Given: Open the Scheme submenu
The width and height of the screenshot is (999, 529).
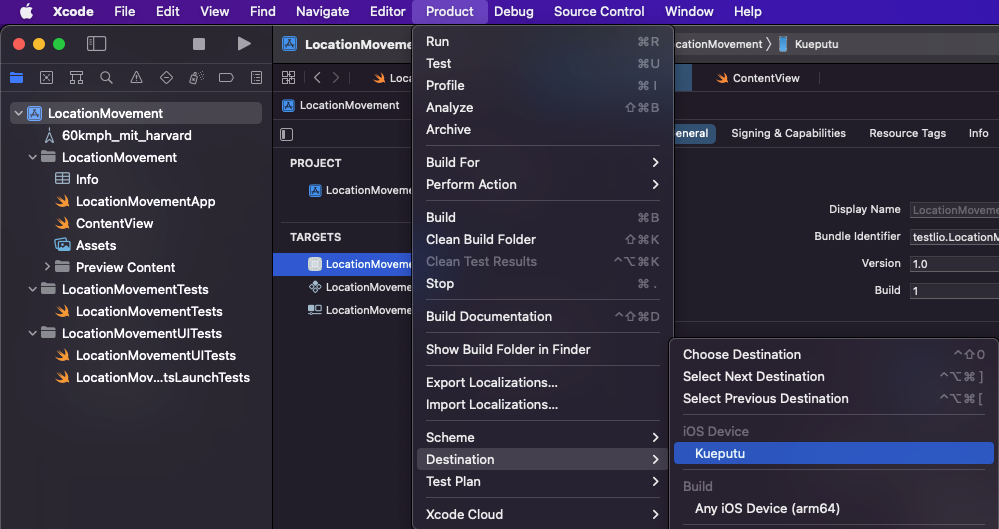Looking at the screenshot, I should (x=542, y=437).
